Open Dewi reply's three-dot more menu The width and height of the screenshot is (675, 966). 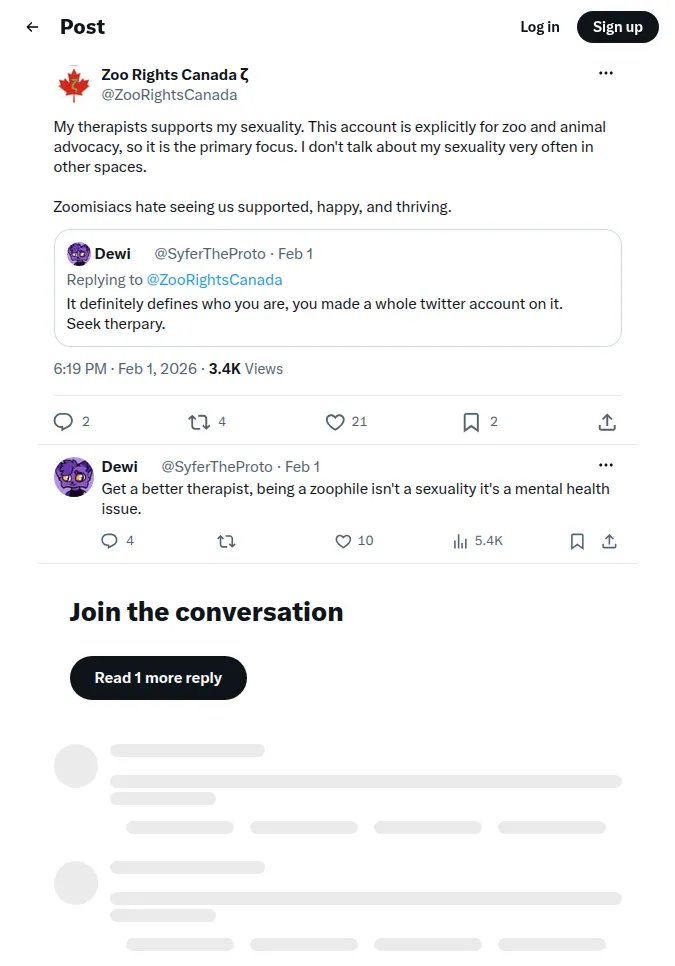(x=605, y=465)
